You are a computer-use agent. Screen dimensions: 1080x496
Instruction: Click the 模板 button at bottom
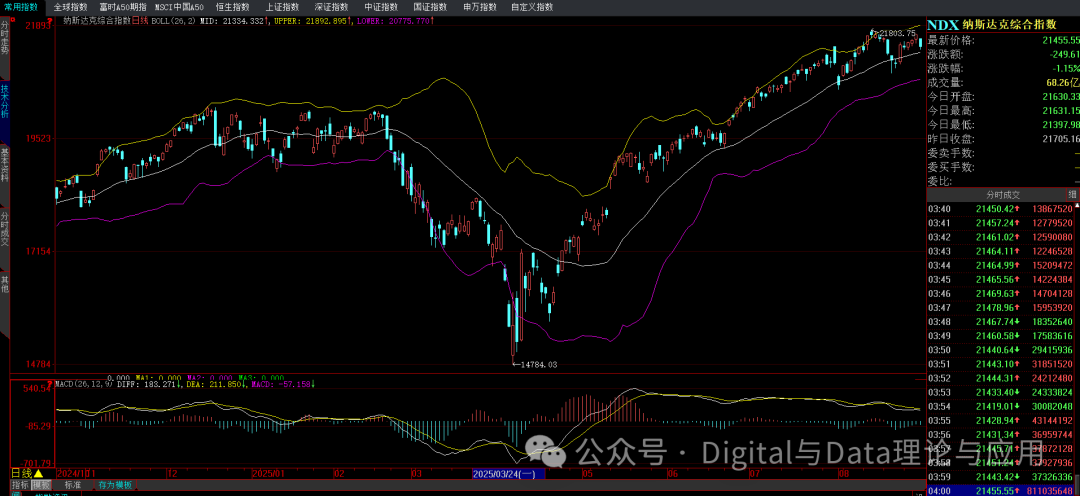[41, 485]
